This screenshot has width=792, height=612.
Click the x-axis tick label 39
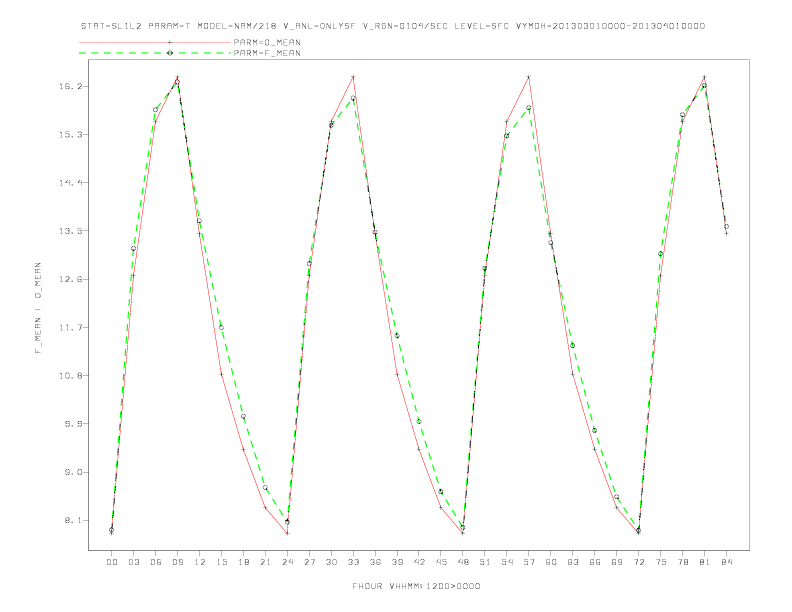[397, 562]
